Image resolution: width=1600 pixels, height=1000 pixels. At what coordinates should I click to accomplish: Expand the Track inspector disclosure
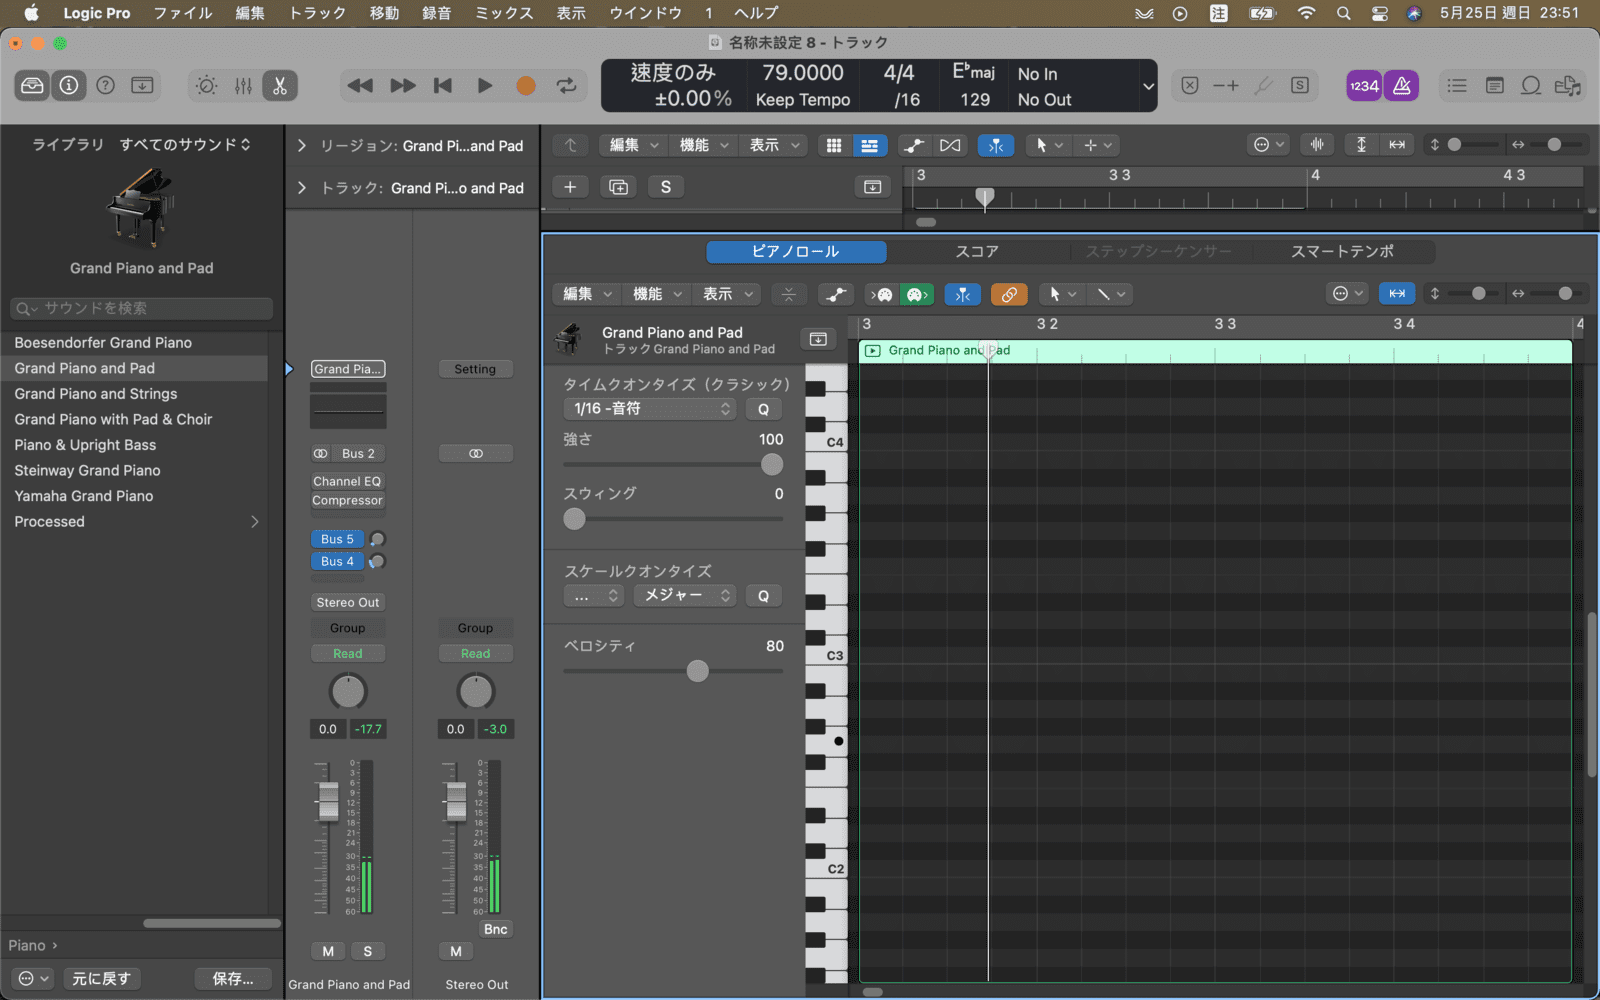click(x=301, y=188)
